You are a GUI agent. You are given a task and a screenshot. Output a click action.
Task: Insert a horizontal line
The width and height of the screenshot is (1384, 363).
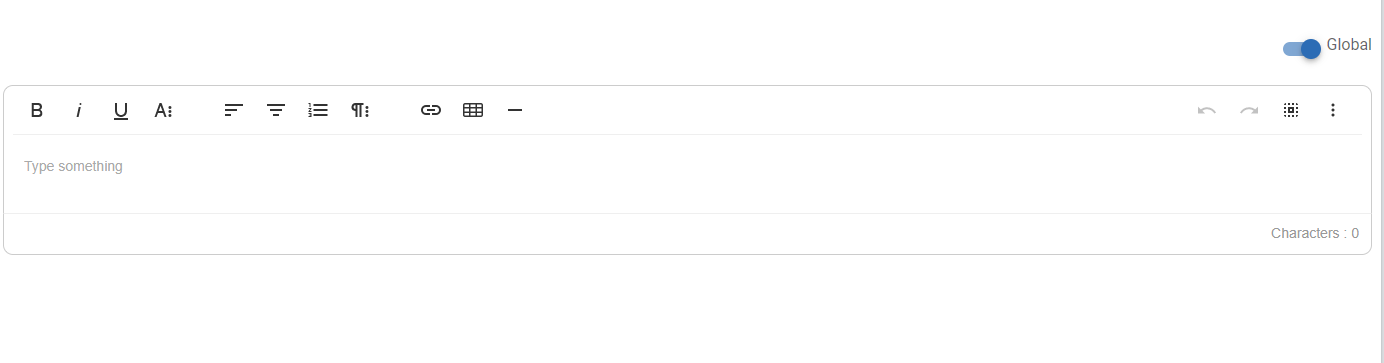coord(515,110)
